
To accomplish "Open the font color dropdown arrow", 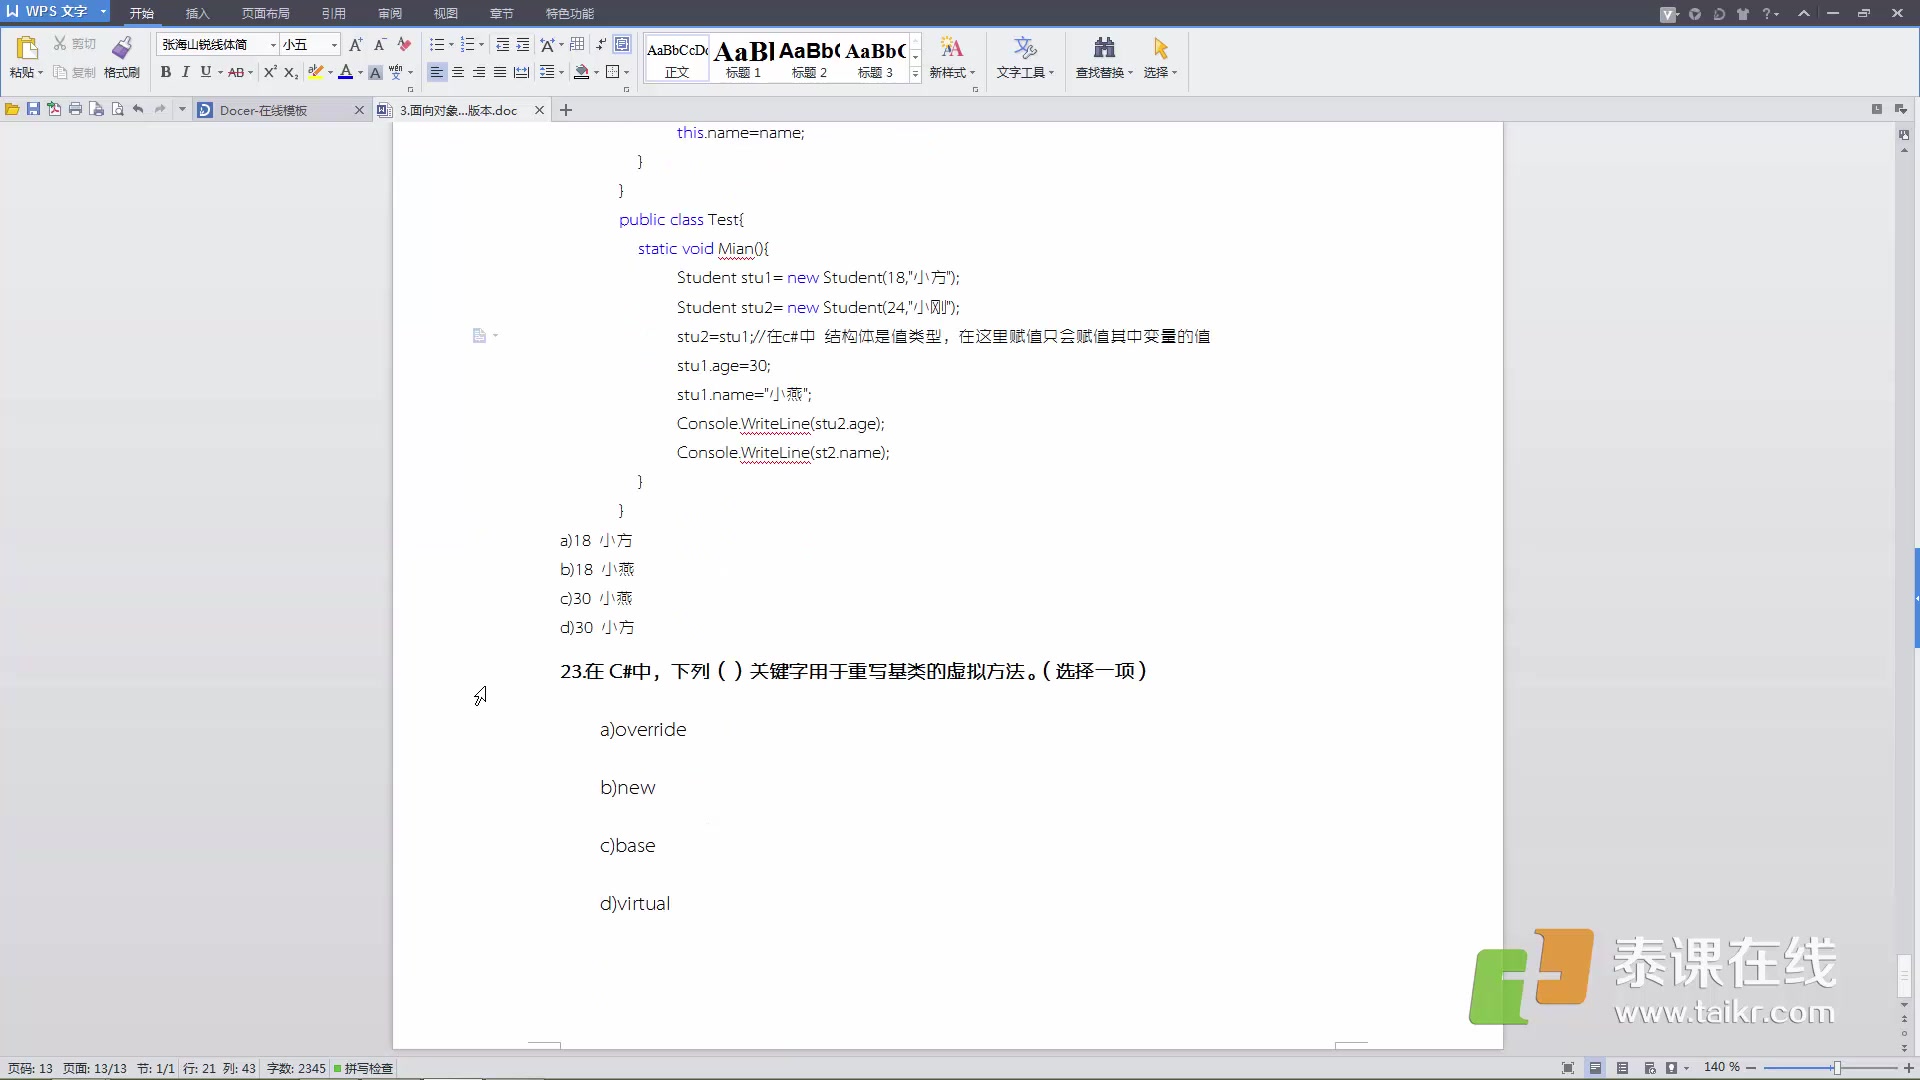I will pos(360,72).
